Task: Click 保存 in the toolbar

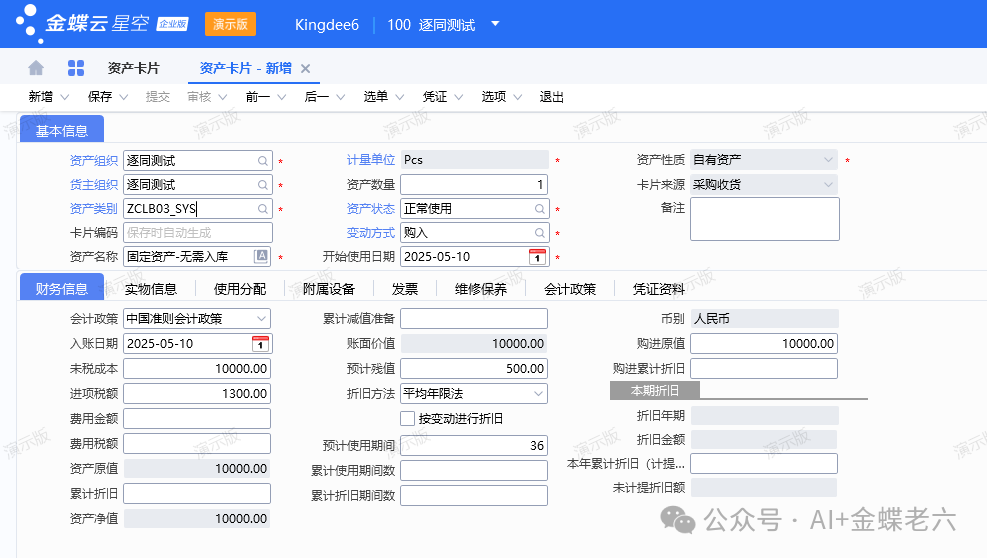Action: click(x=100, y=97)
